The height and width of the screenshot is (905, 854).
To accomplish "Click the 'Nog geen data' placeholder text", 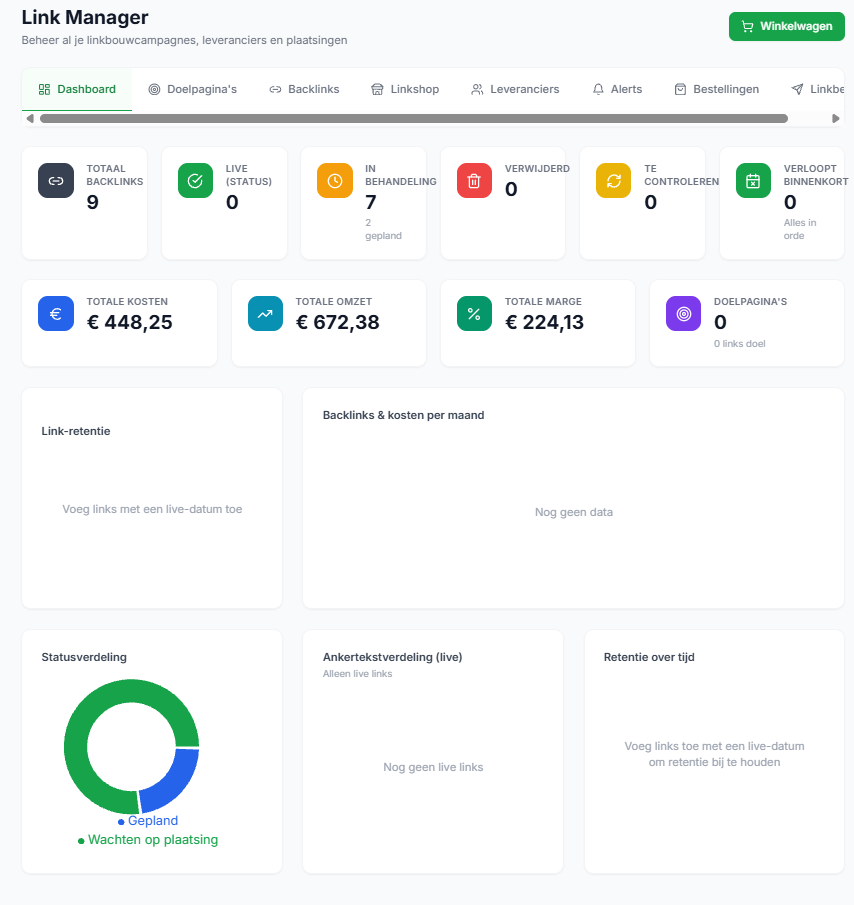I will coord(574,512).
